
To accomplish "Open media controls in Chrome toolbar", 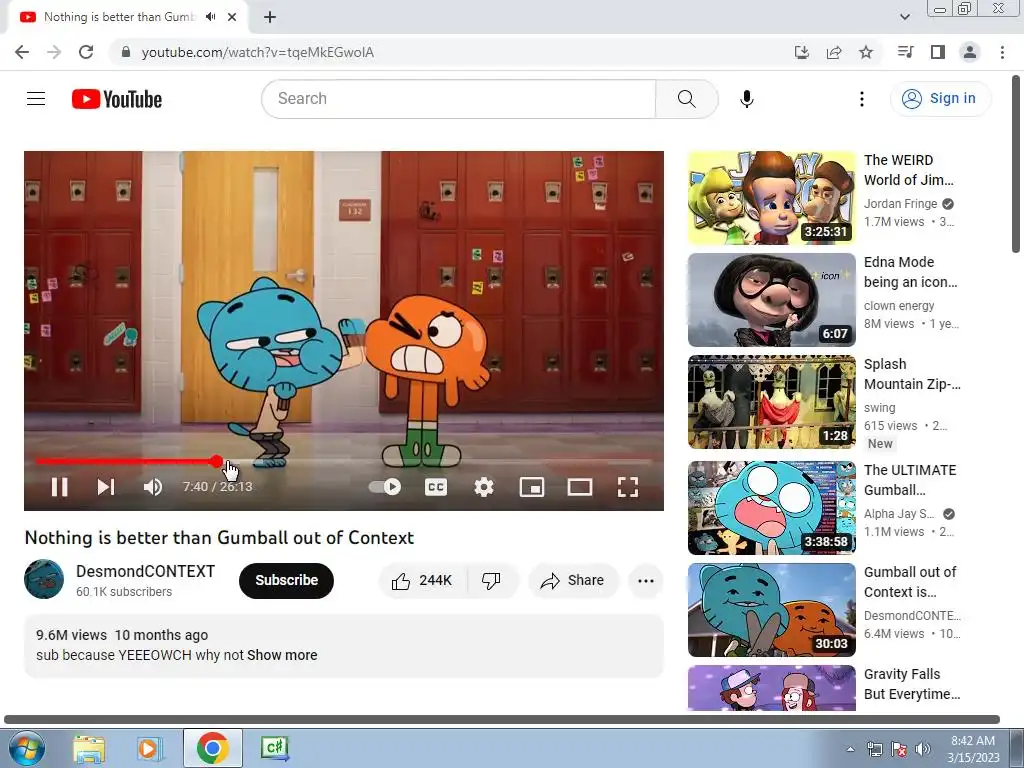I will point(905,52).
